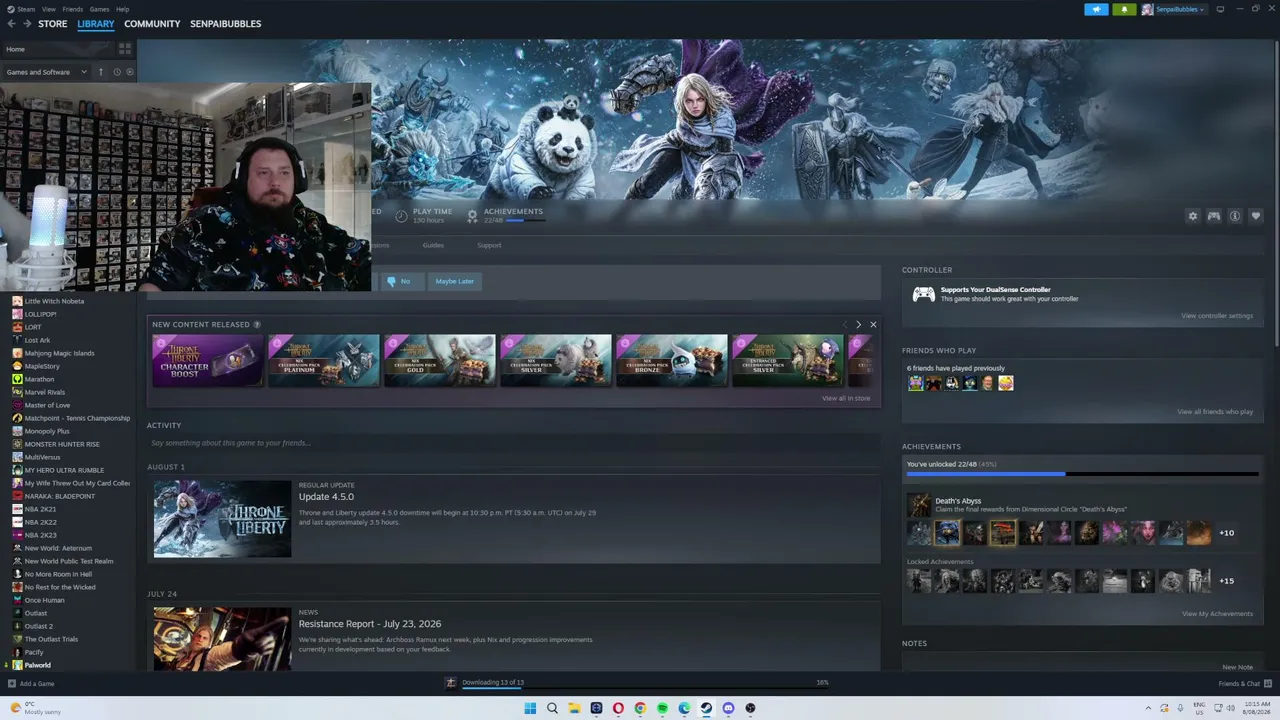
Task: Open the SENPAIBUBBLES profile tab
Action: [226, 24]
